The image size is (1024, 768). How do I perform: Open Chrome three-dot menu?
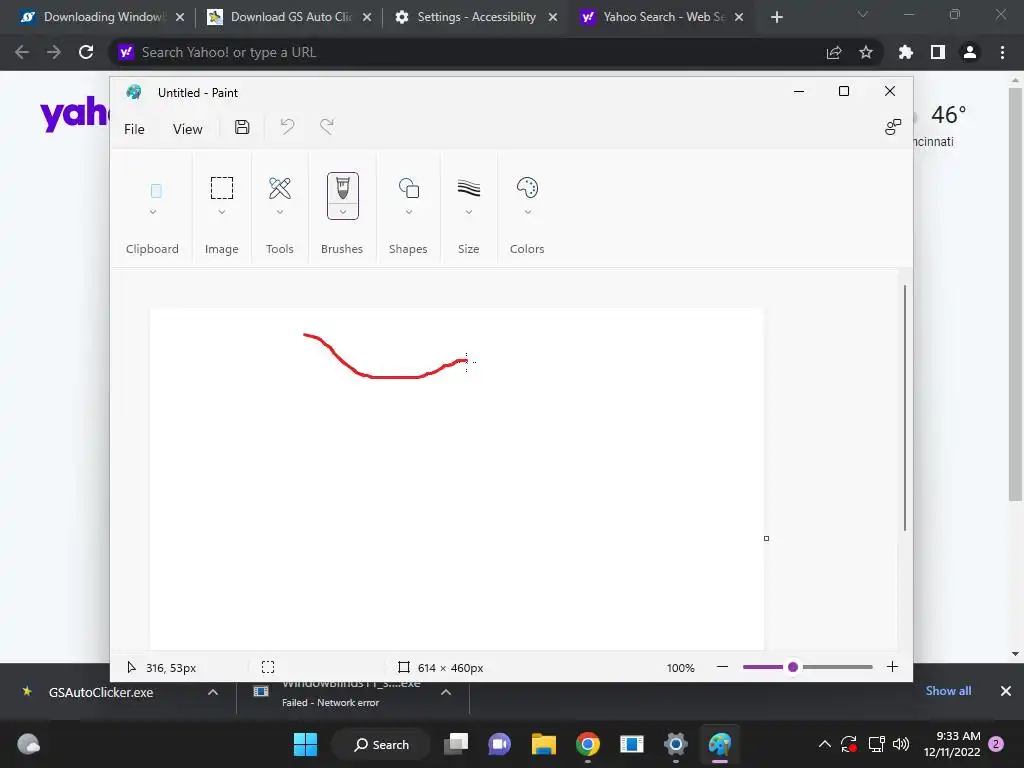click(x=1002, y=52)
